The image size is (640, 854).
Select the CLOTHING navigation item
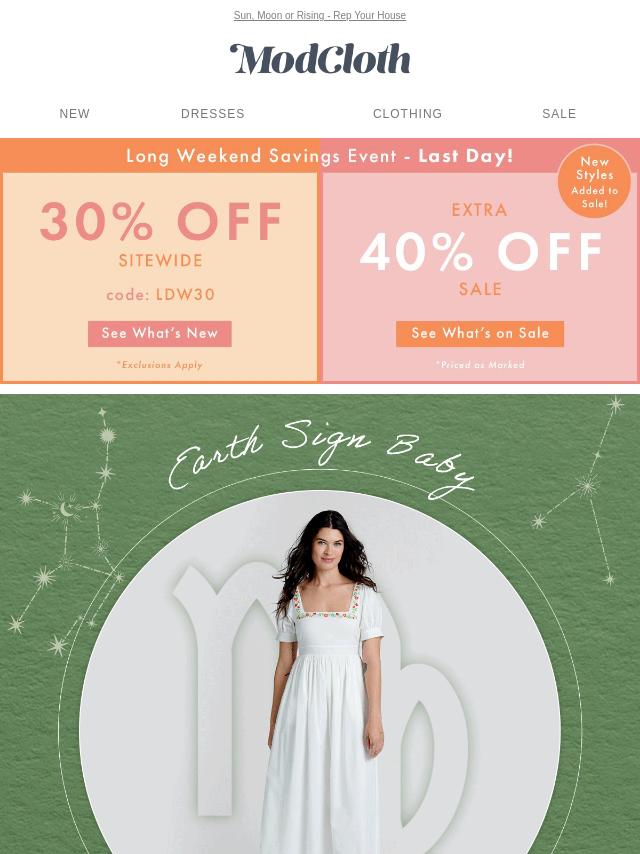pyautogui.click(x=407, y=113)
